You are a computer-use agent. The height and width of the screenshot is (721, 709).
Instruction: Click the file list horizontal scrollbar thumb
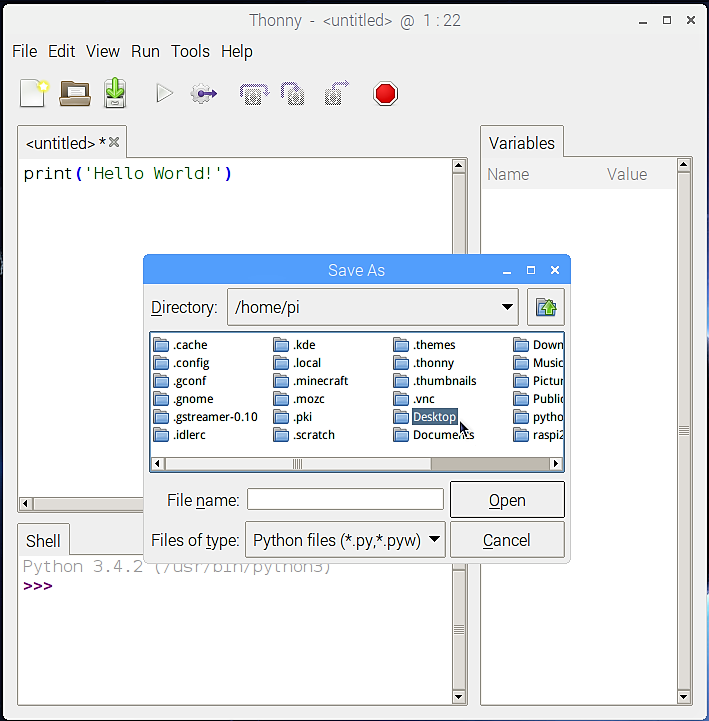(298, 464)
